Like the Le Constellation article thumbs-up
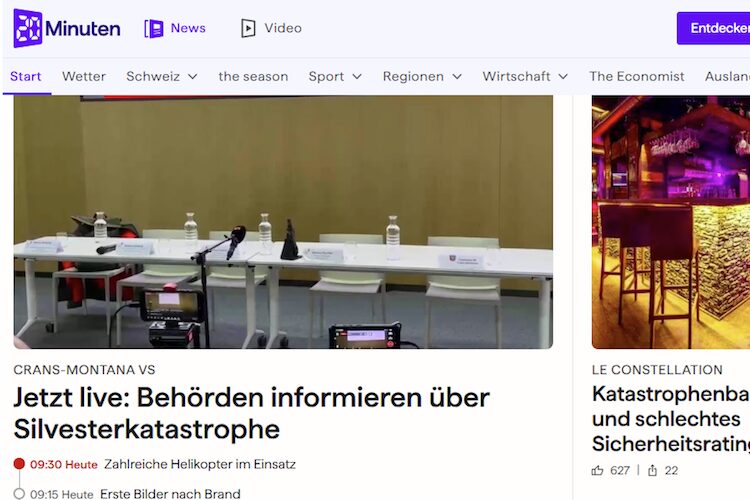 point(598,470)
